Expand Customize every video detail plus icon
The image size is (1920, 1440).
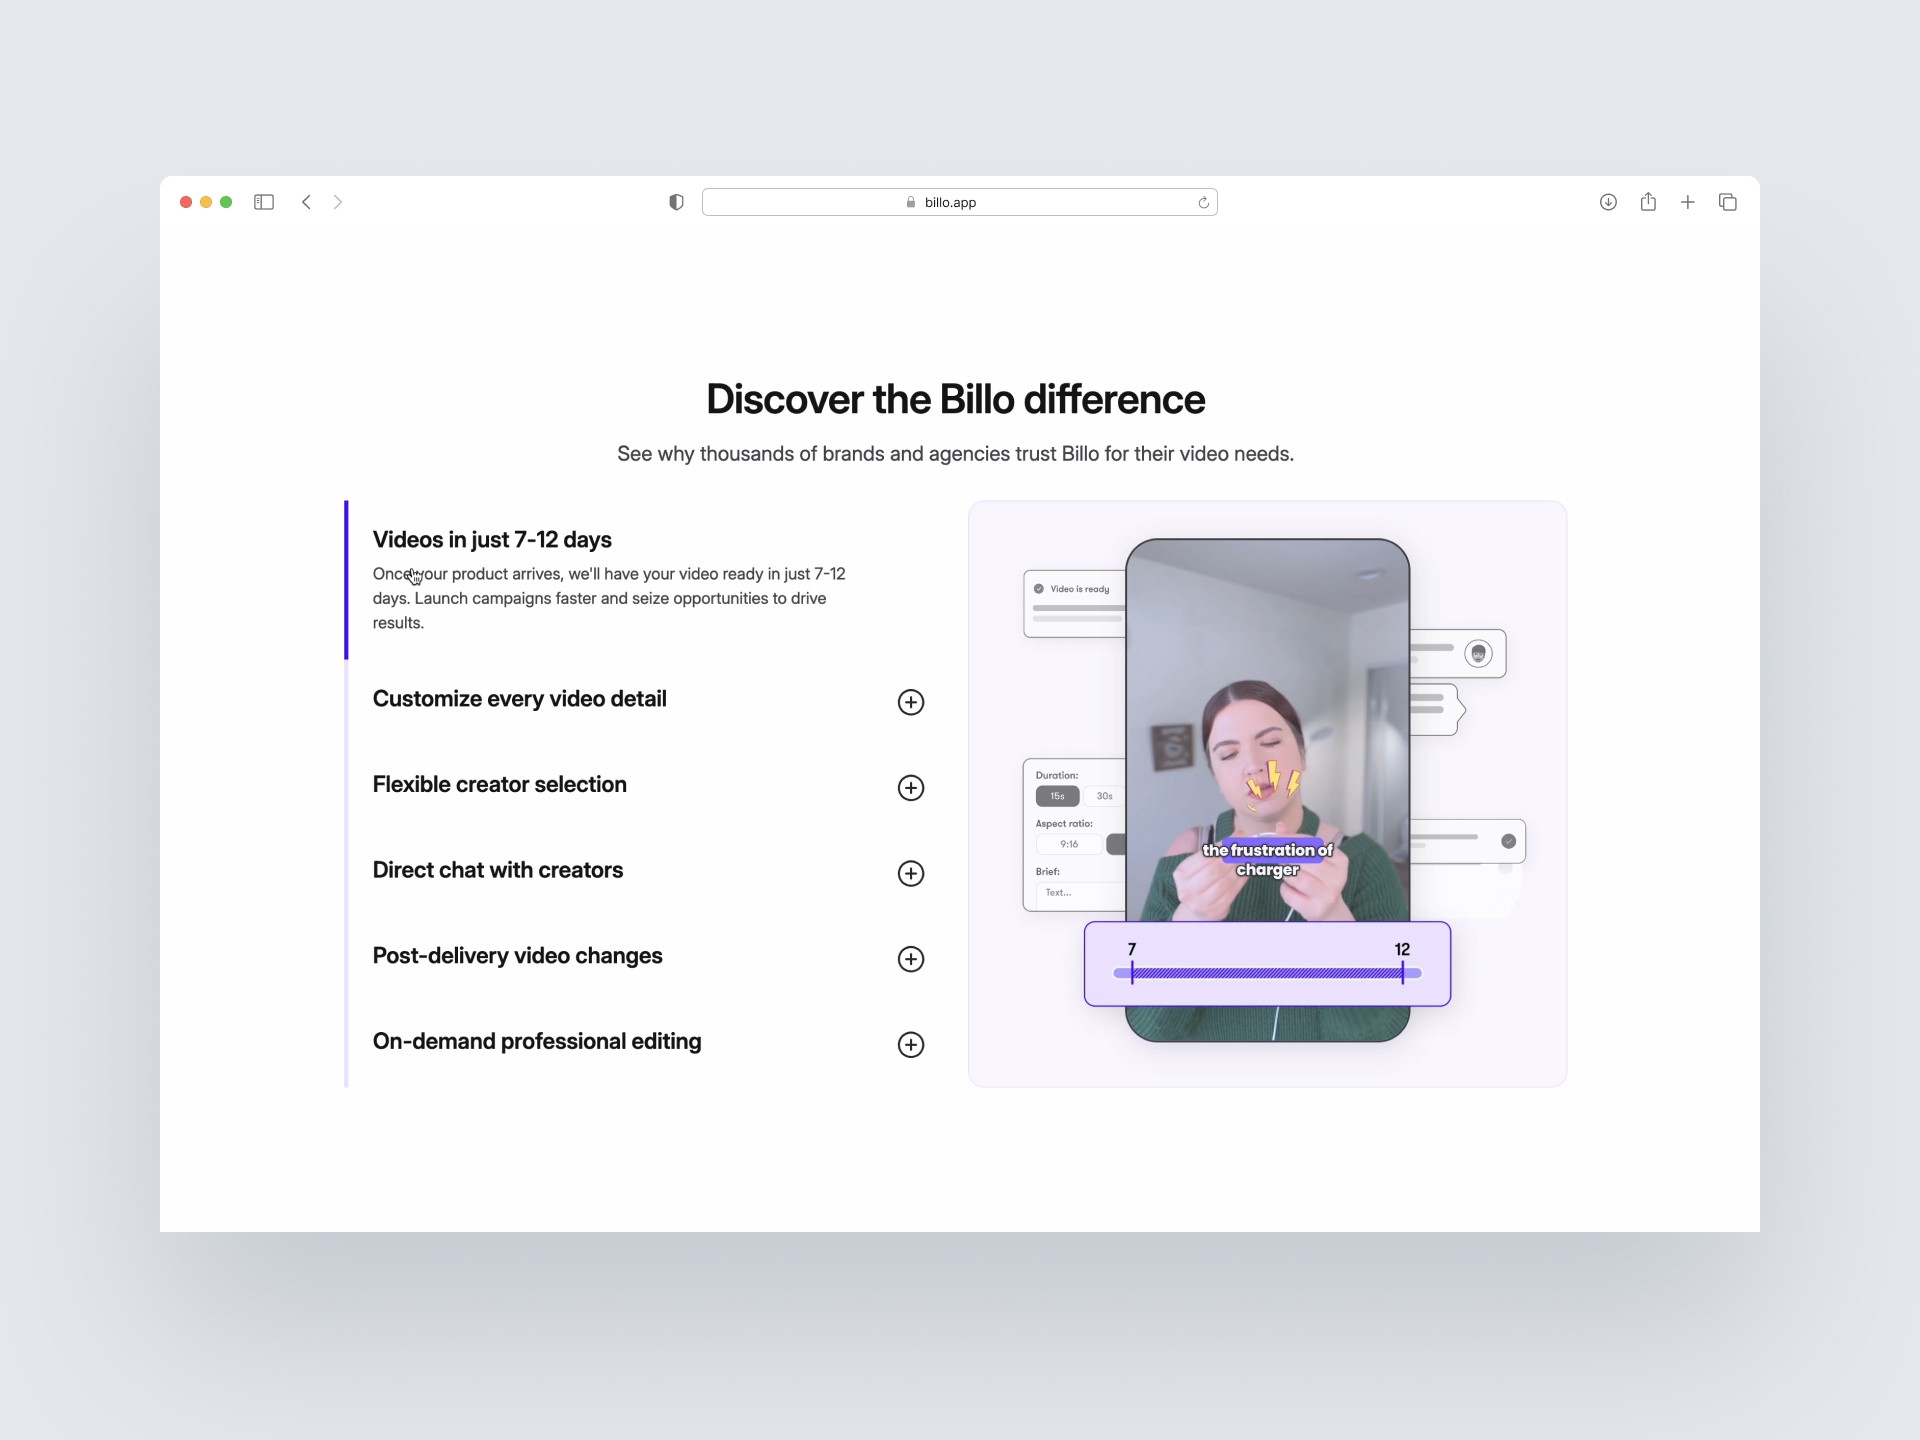pyautogui.click(x=910, y=702)
